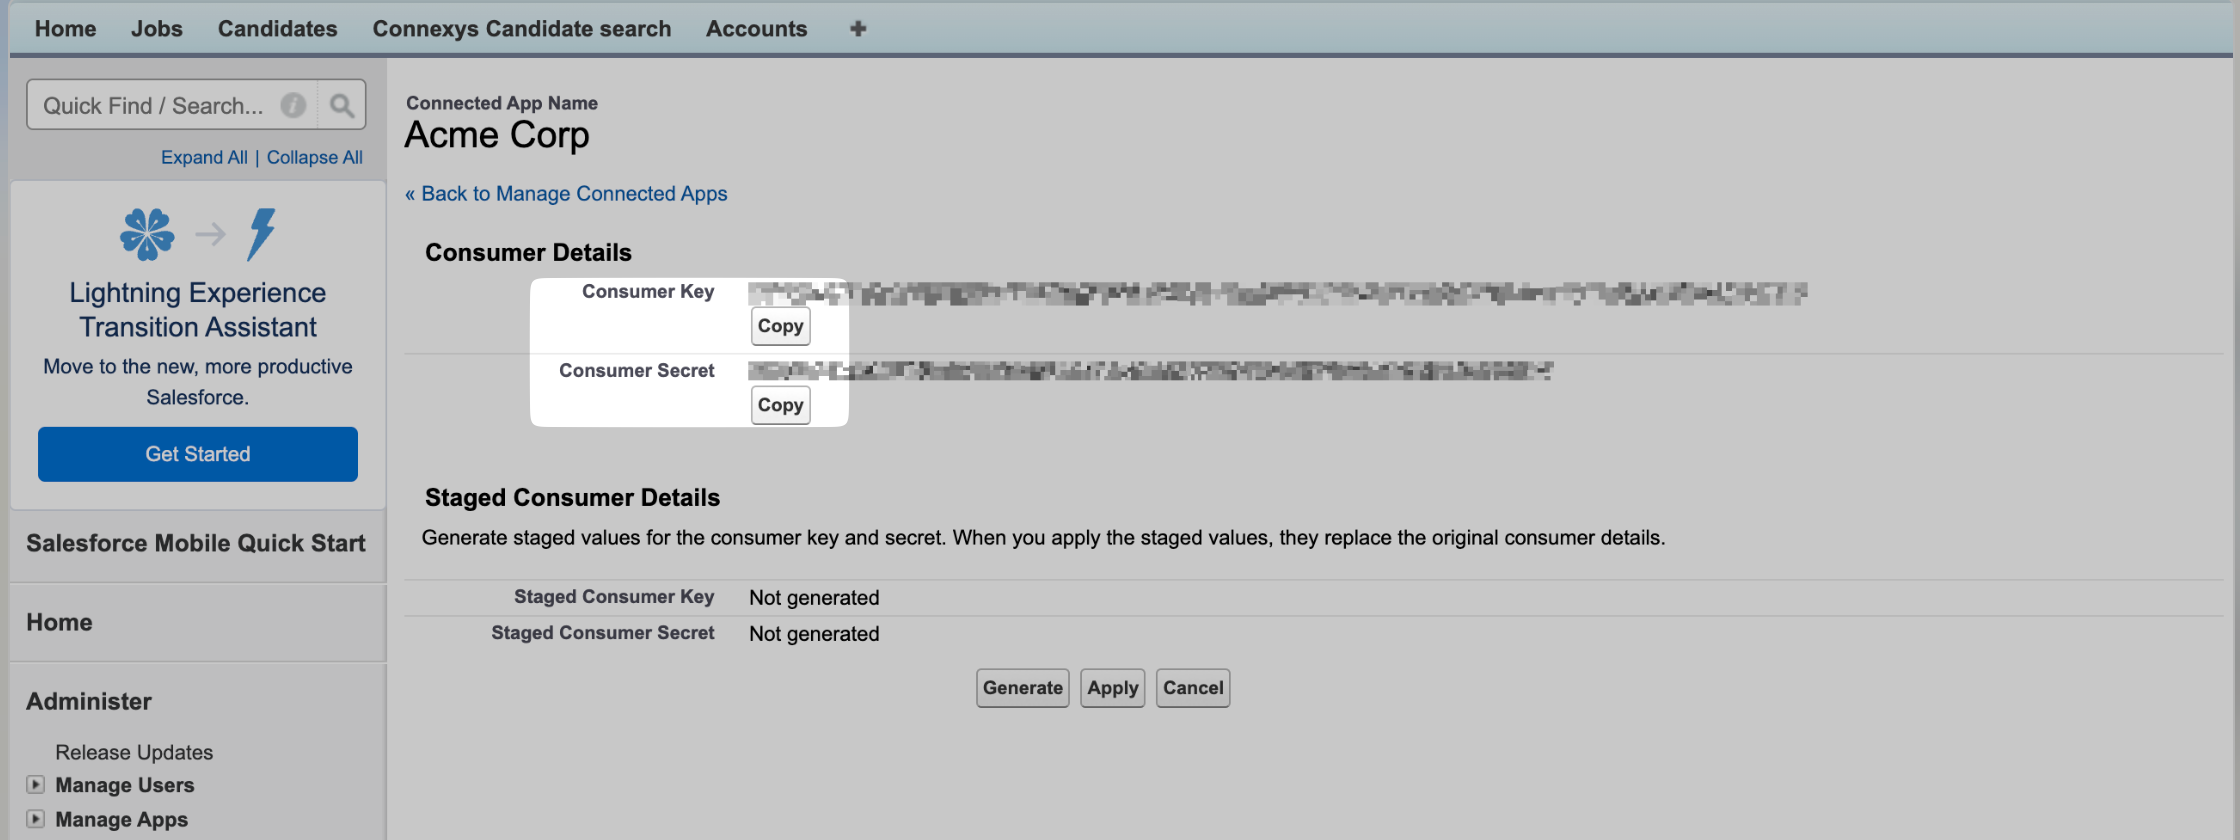Copy the Consumer Secret
Screen dimensions: 2240x840
pos(781,405)
